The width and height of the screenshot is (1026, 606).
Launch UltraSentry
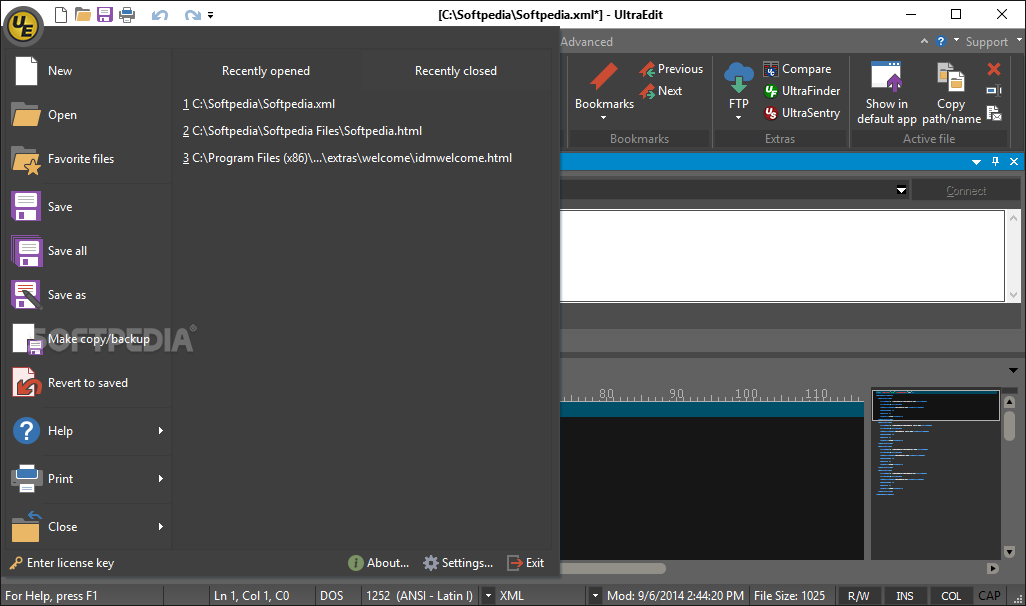coord(802,113)
